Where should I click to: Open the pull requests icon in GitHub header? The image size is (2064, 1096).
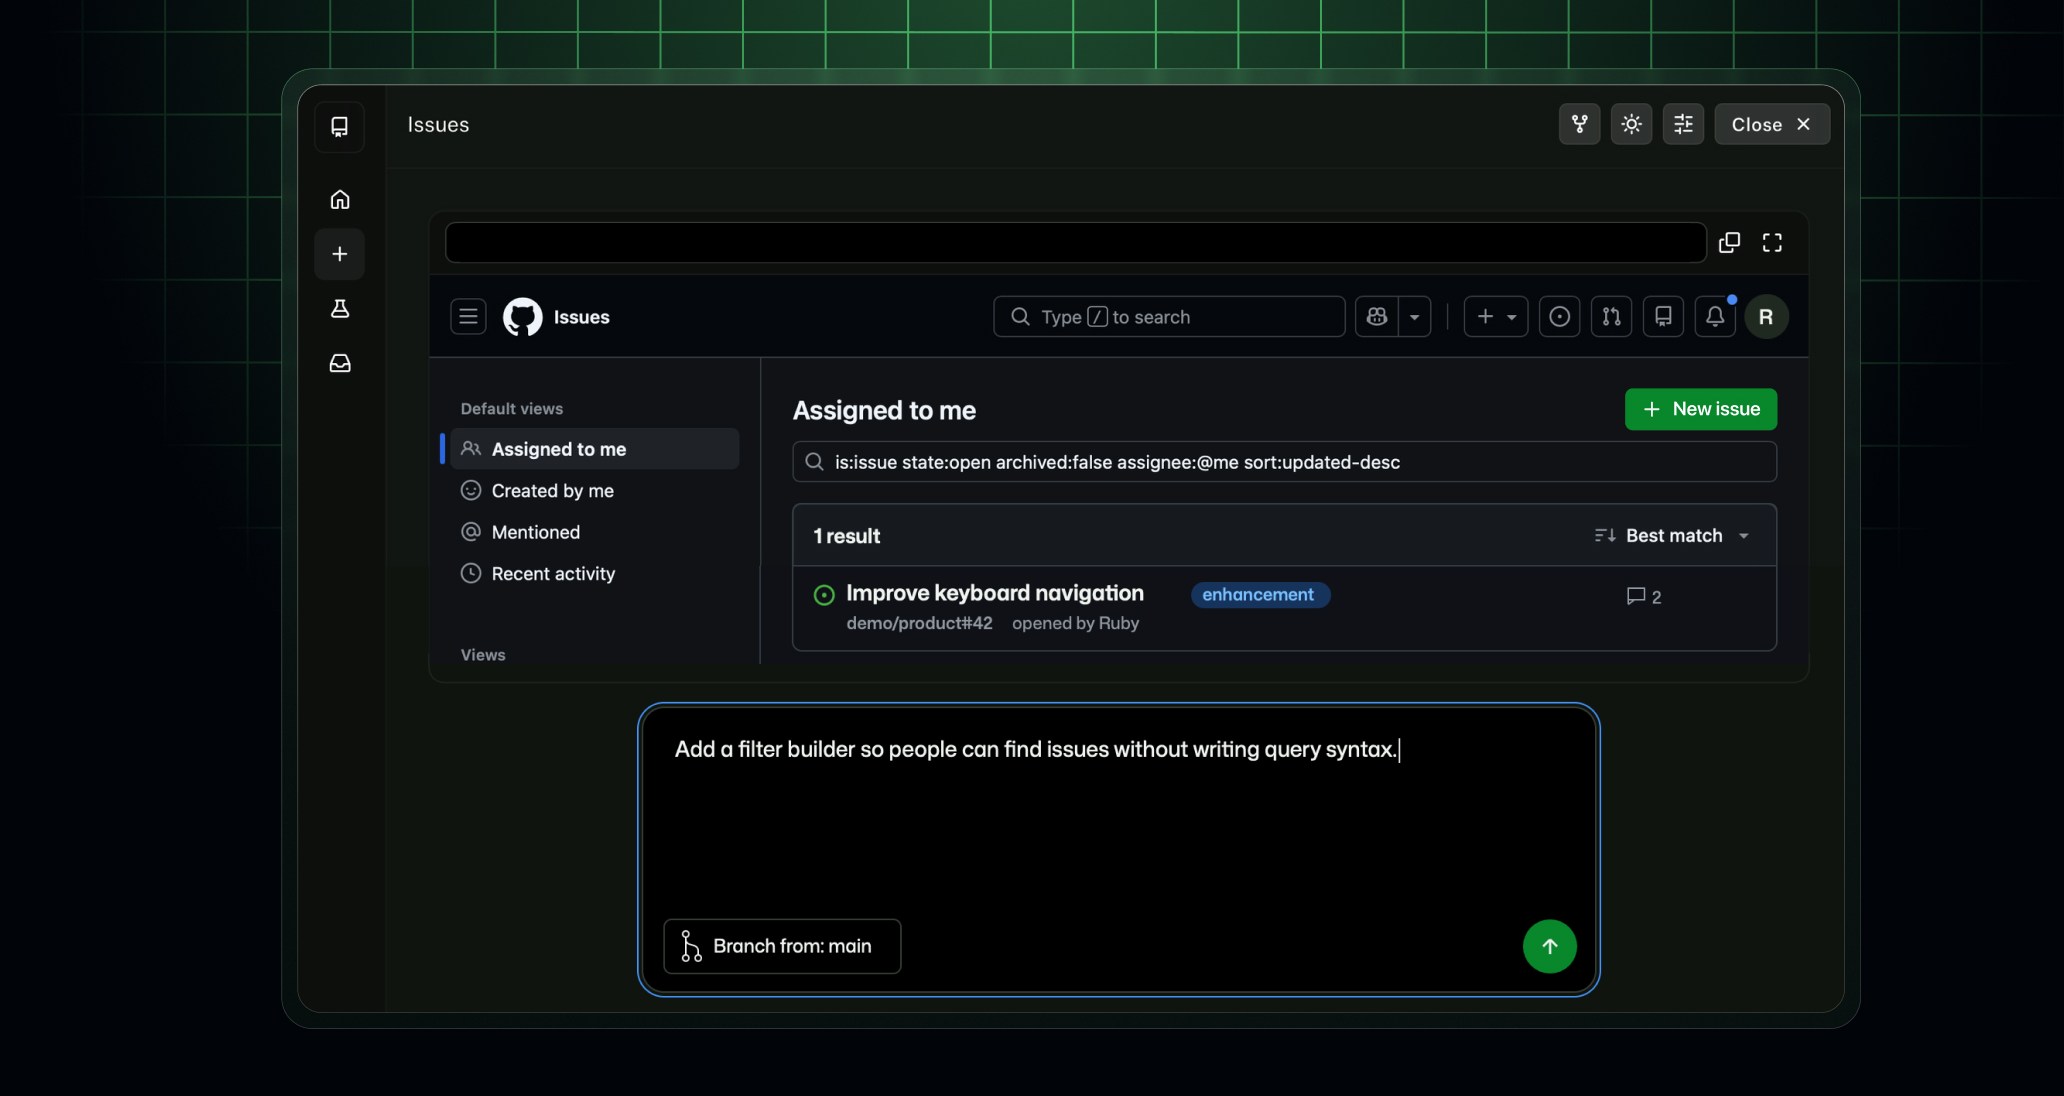[1611, 317]
